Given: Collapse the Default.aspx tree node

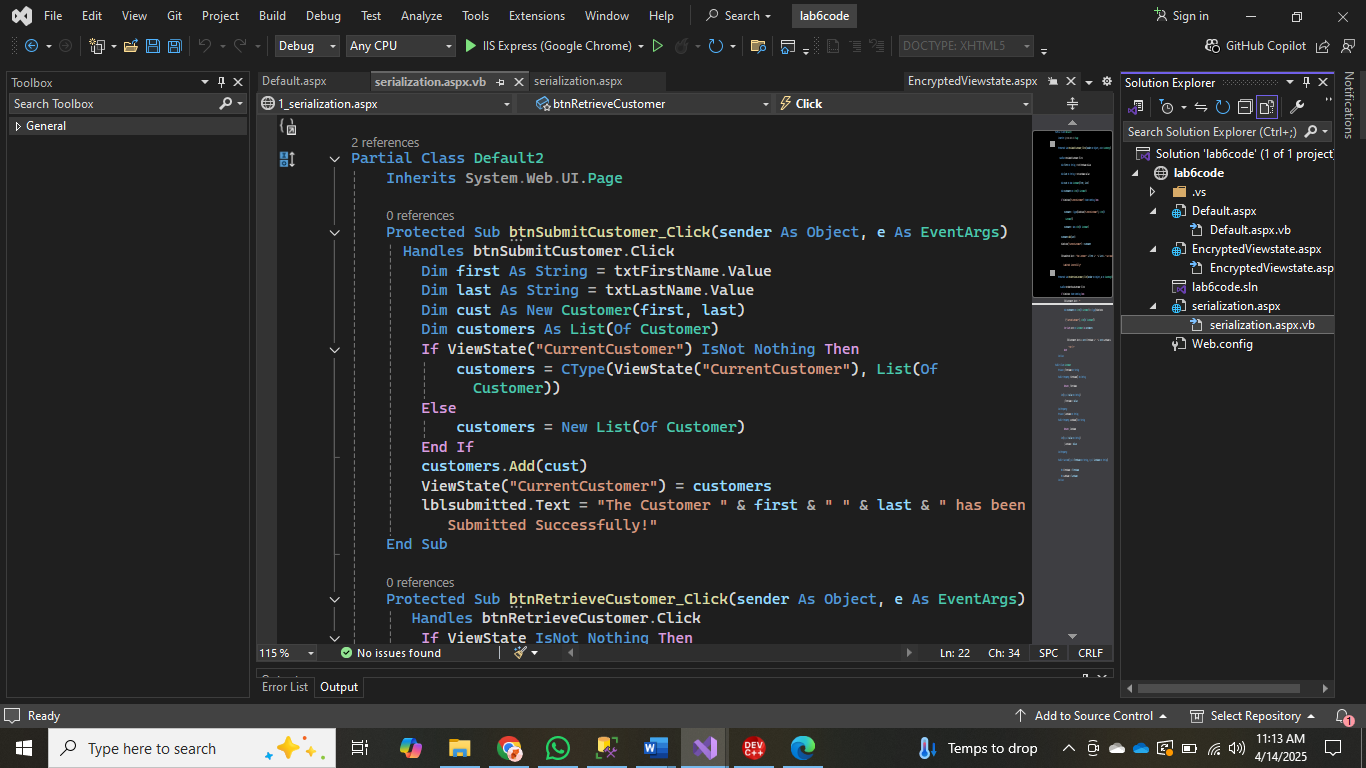Looking at the screenshot, I should point(1152,211).
